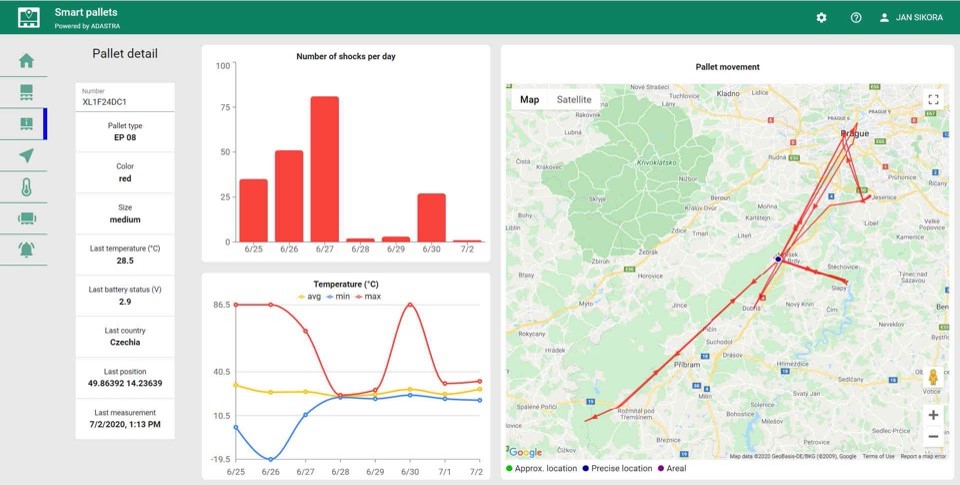Click the blue precise location marker

coord(778,260)
